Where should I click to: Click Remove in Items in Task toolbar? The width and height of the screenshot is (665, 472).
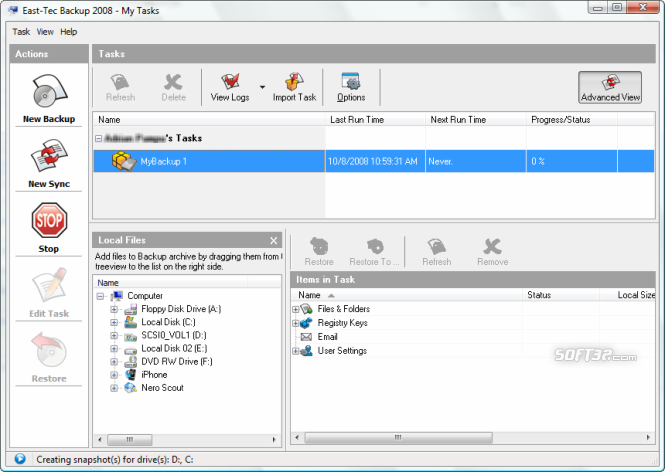[x=492, y=252]
